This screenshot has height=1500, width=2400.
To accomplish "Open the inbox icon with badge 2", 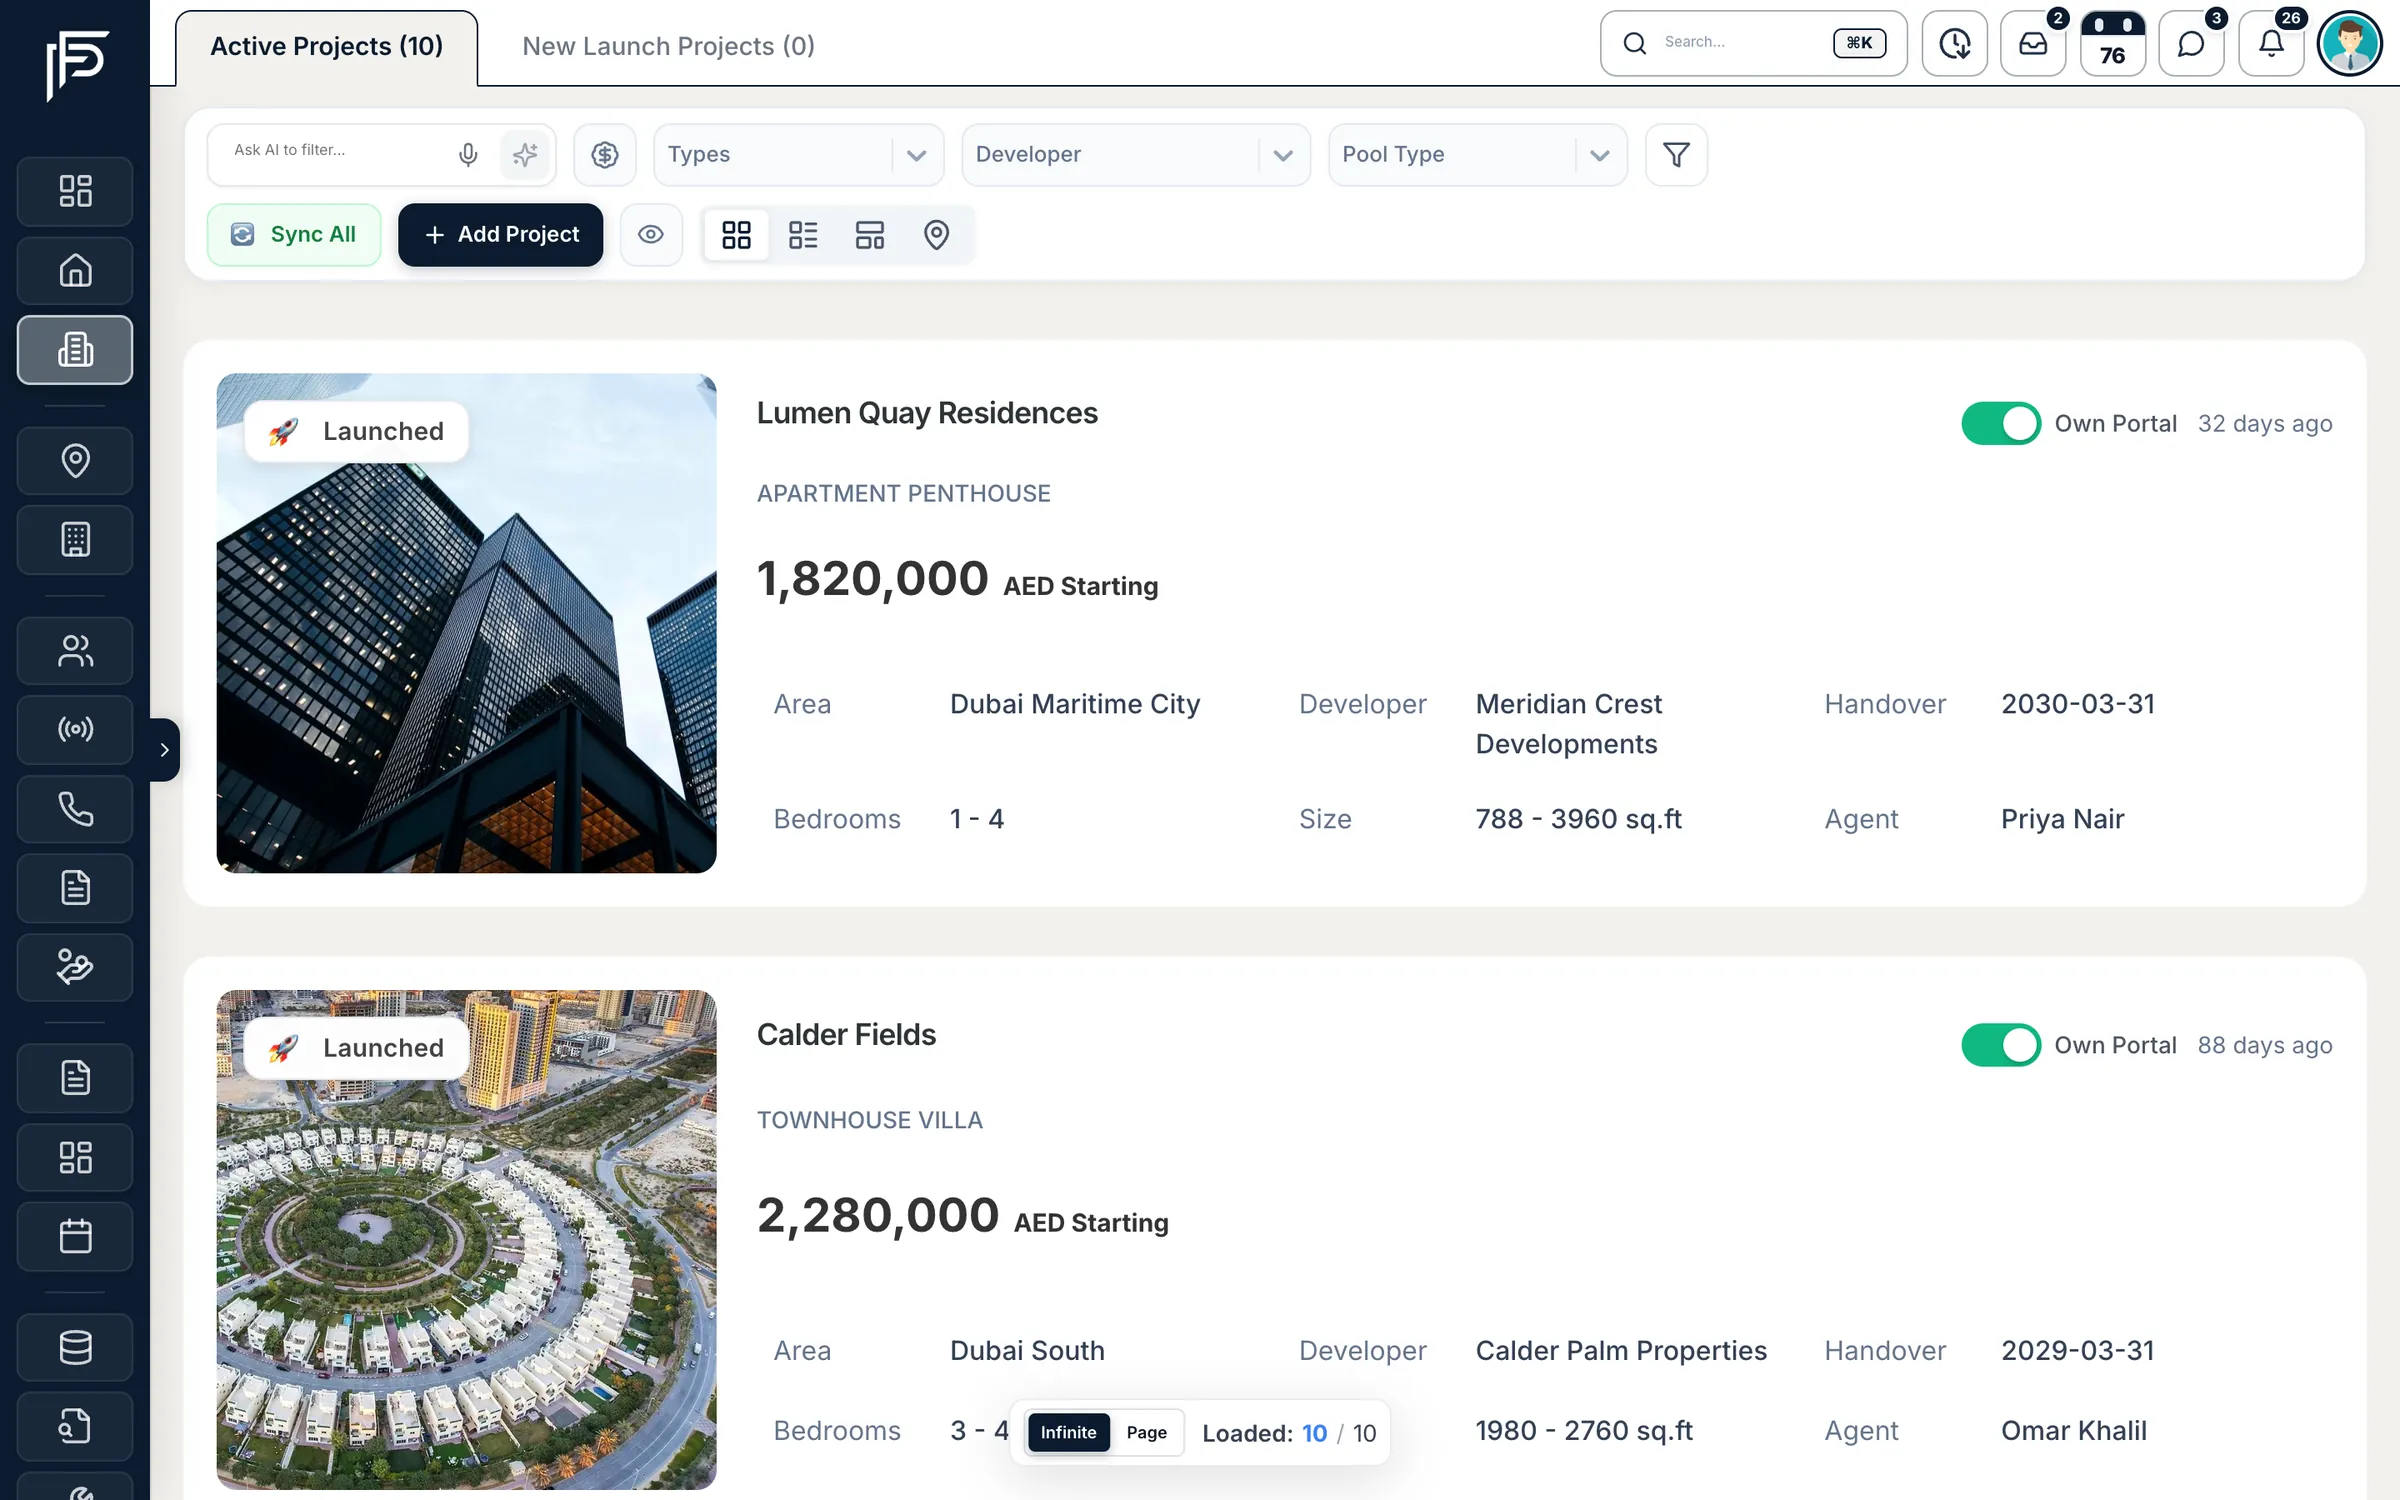I will pyautogui.click(x=2033, y=43).
